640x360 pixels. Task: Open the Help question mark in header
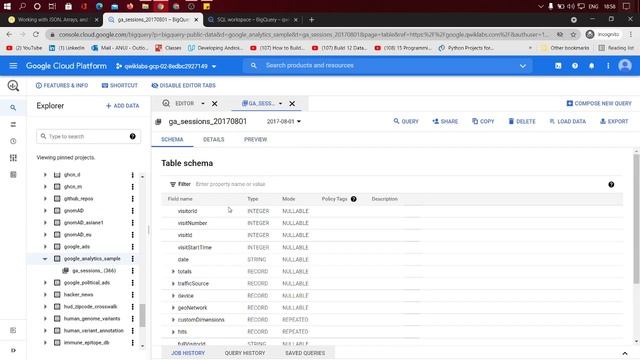click(x=575, y=66)
